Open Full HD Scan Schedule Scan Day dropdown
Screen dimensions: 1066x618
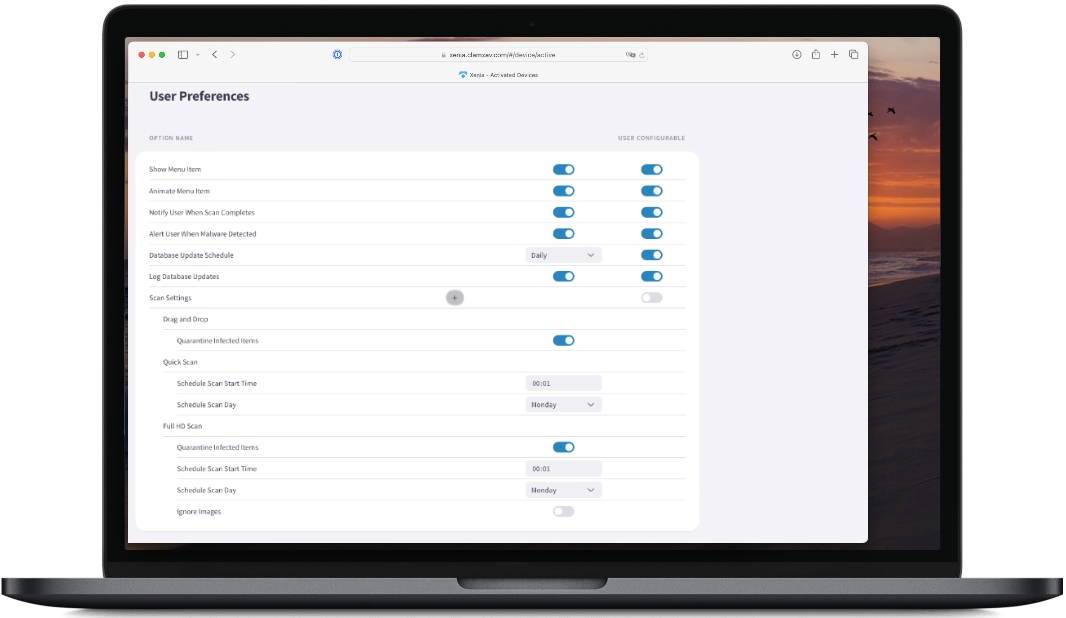pos(563,491)
